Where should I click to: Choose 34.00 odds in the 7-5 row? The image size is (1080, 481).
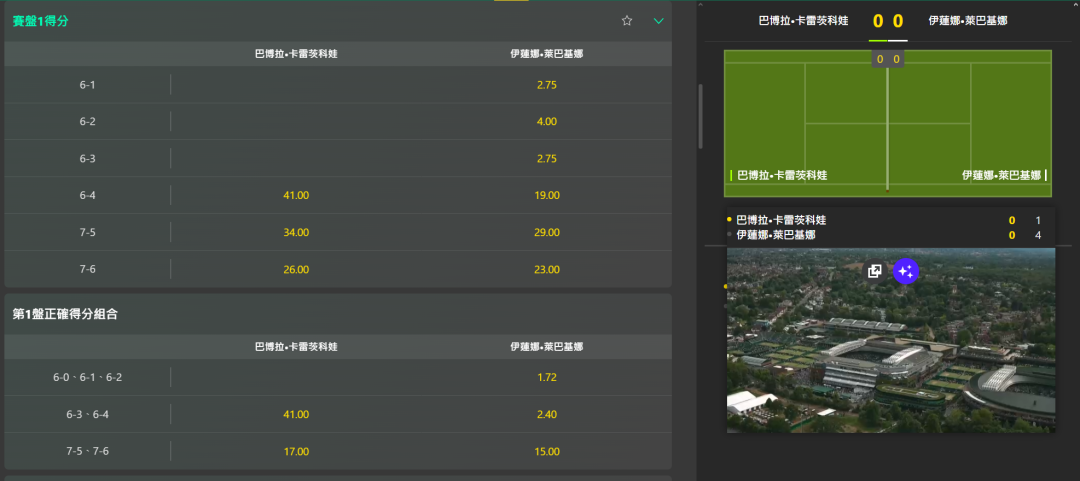point(296,232)
